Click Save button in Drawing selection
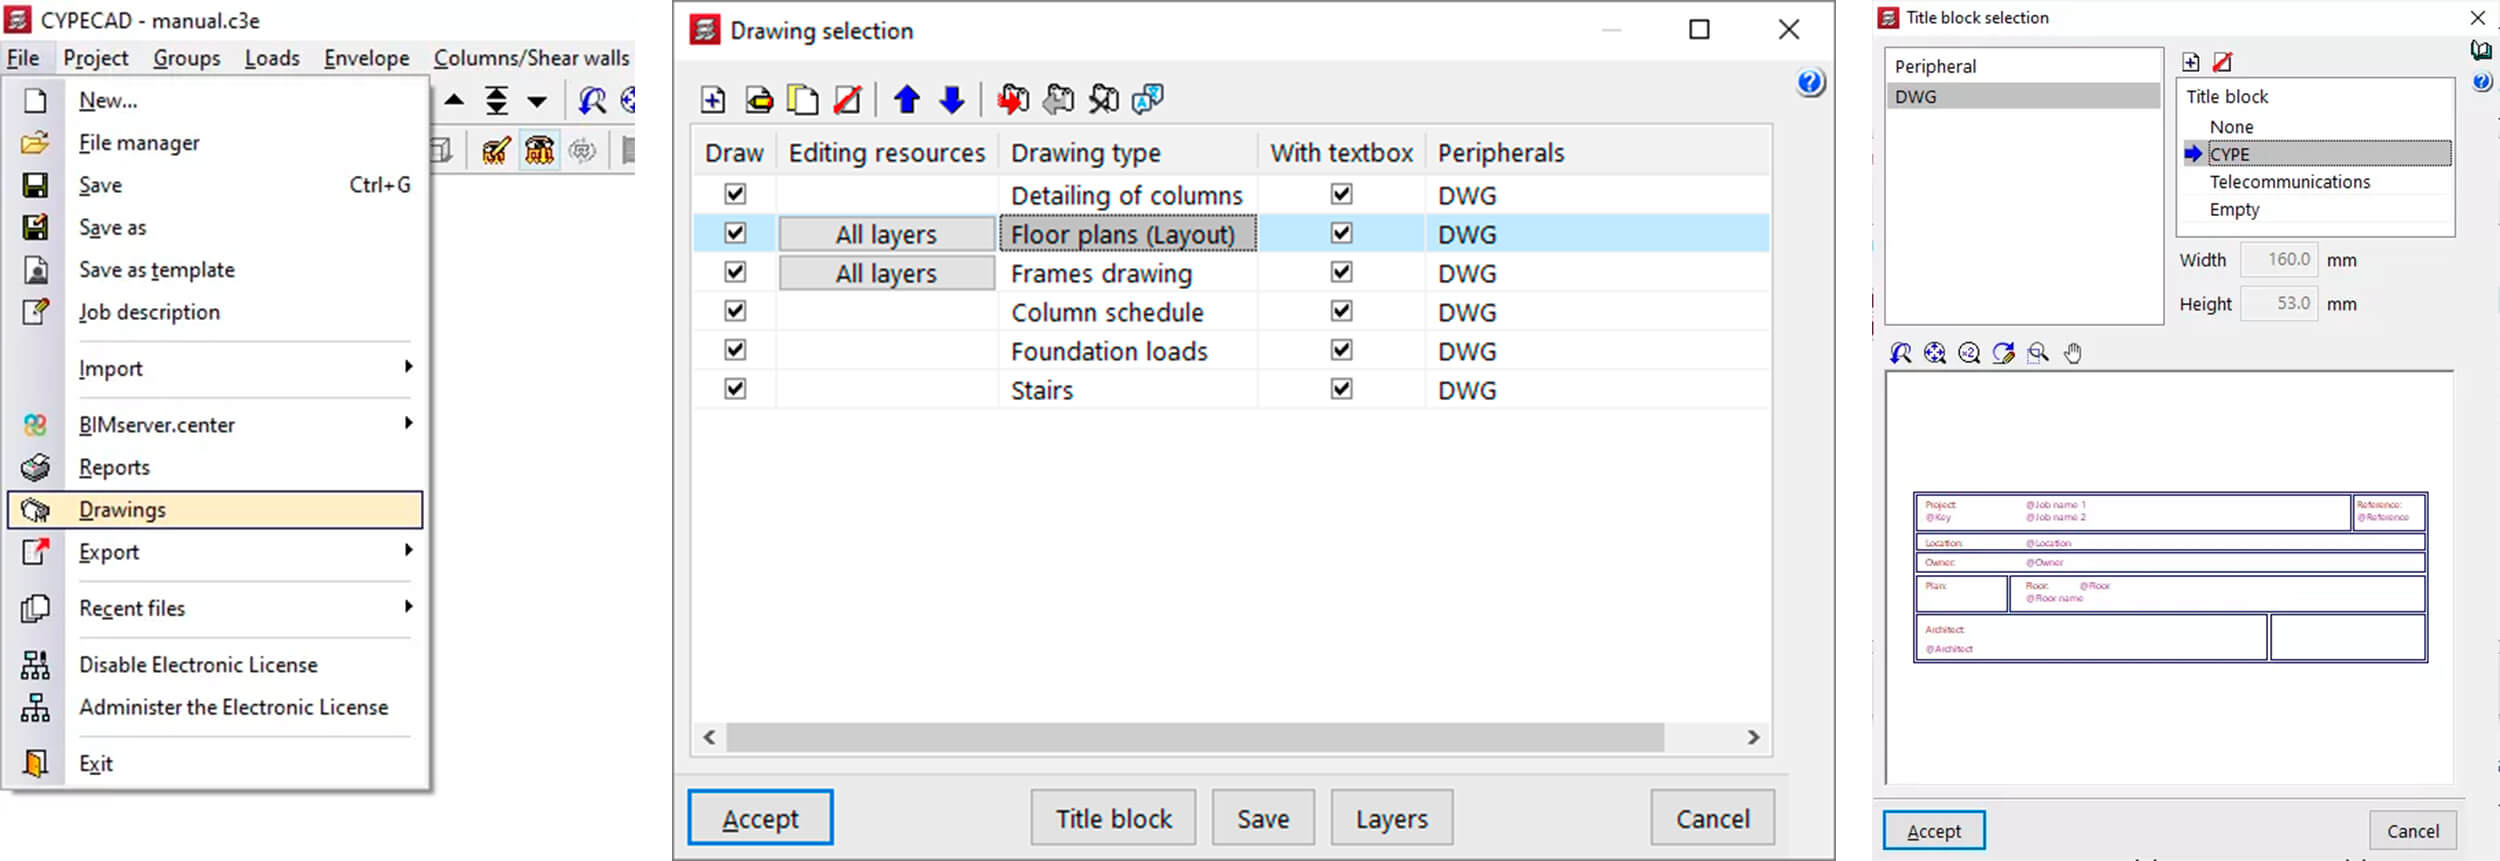The image size is (2500, 861). point(1263,818)
